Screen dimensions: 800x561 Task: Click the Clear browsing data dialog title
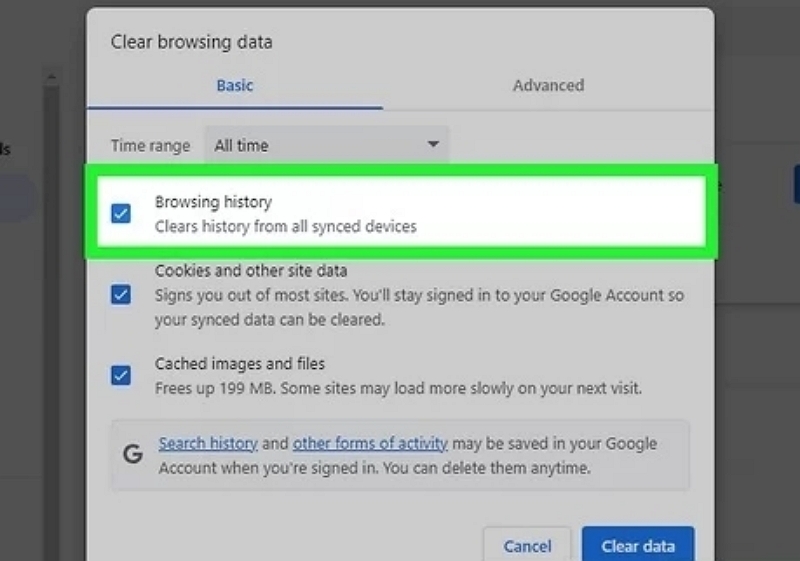[x=191, y=42]
